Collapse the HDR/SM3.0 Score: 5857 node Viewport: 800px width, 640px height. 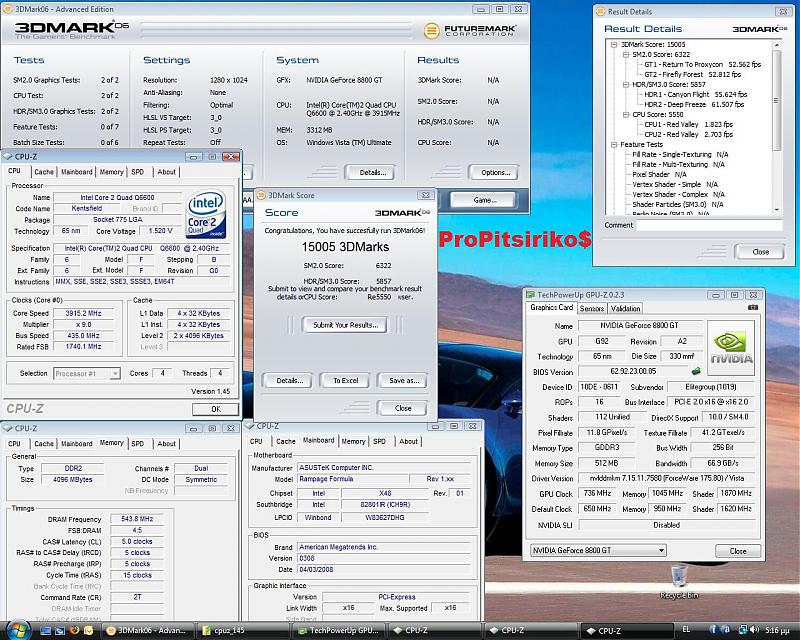(x=626, y=85)
